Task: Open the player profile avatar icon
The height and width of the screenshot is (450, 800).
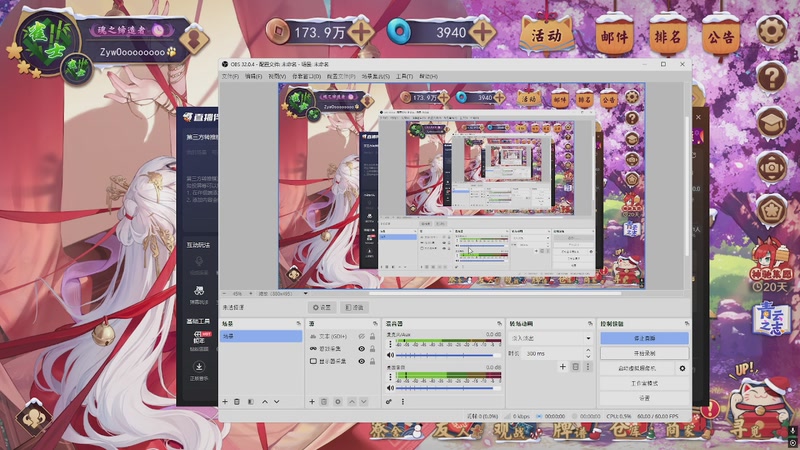Action: coord(194,38)
